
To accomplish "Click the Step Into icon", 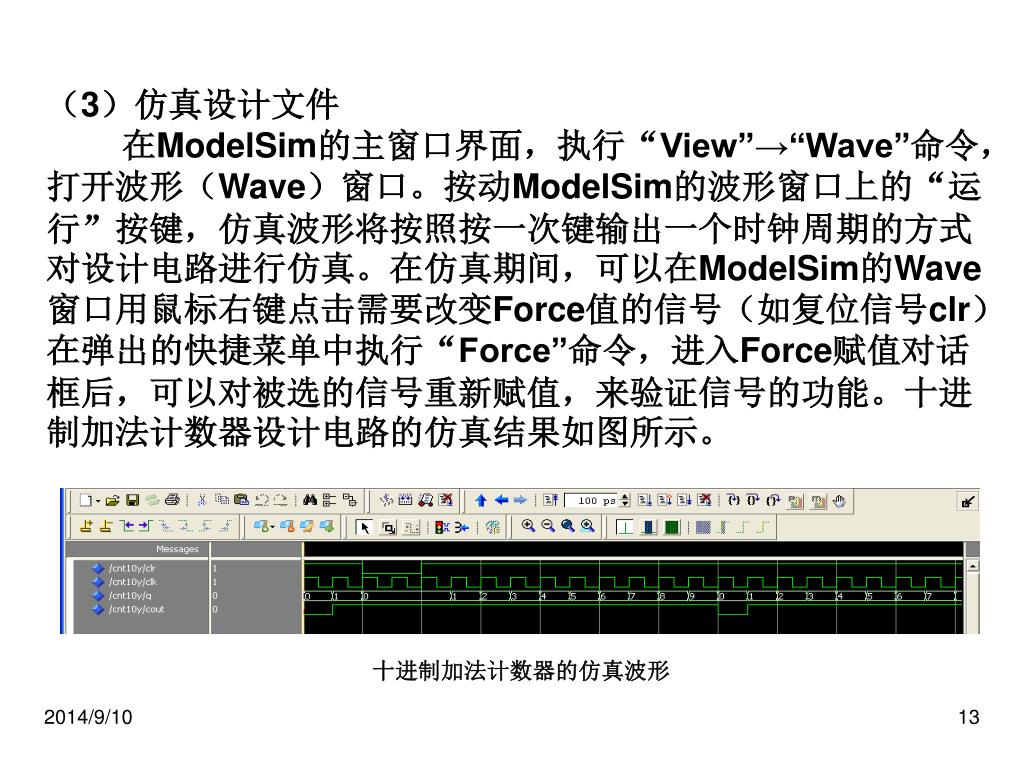I will point(734,500).
